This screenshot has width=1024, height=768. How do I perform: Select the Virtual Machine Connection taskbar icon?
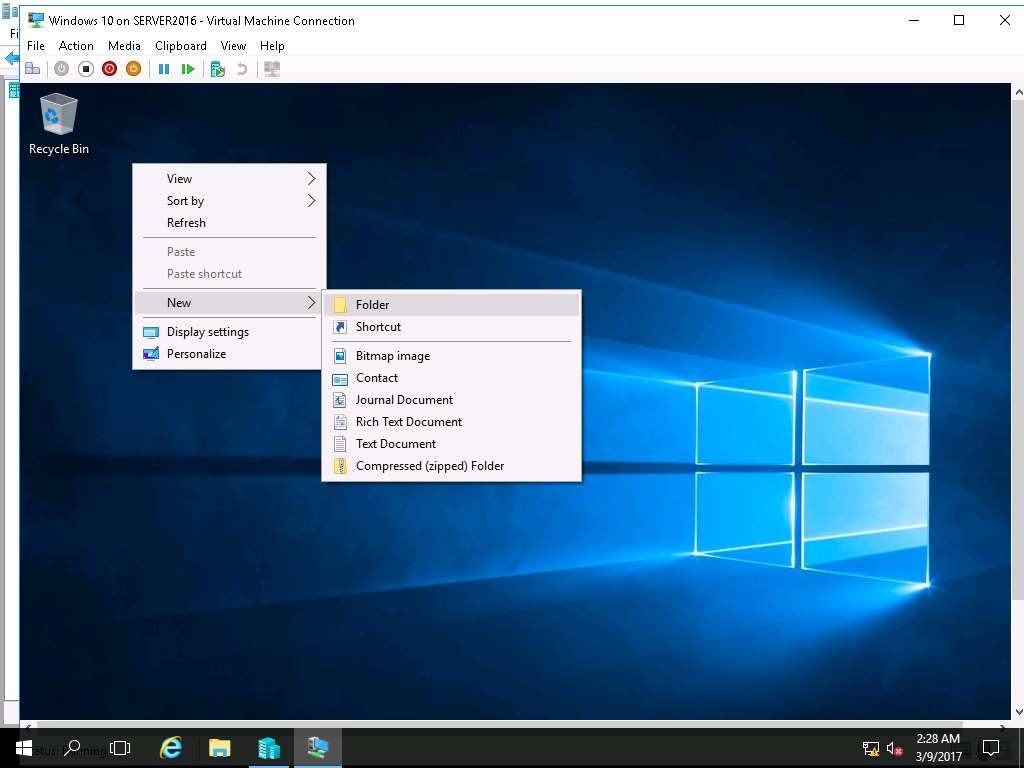[318, 748]
